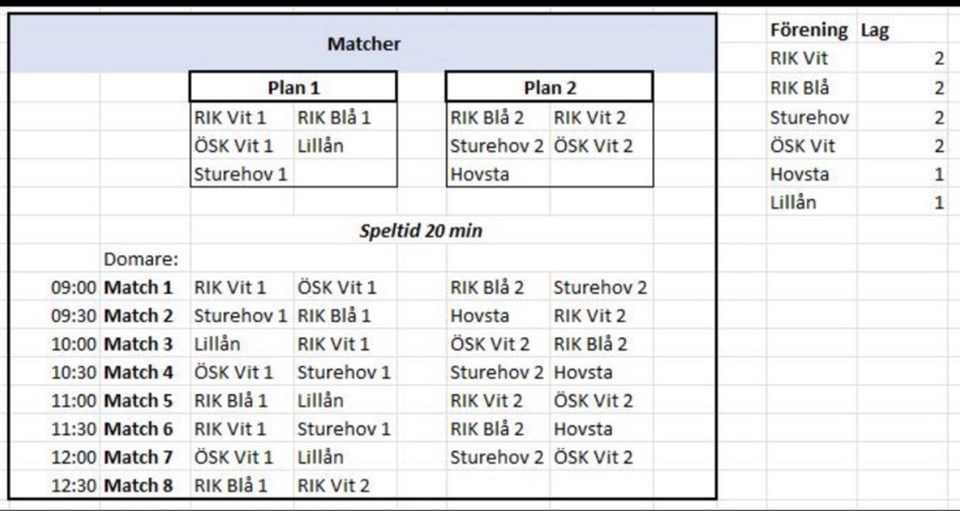Select 'ÖSK Vit' in the Förening list
Image resolution: width=960 pixels, height=511 pixels.
802,146
